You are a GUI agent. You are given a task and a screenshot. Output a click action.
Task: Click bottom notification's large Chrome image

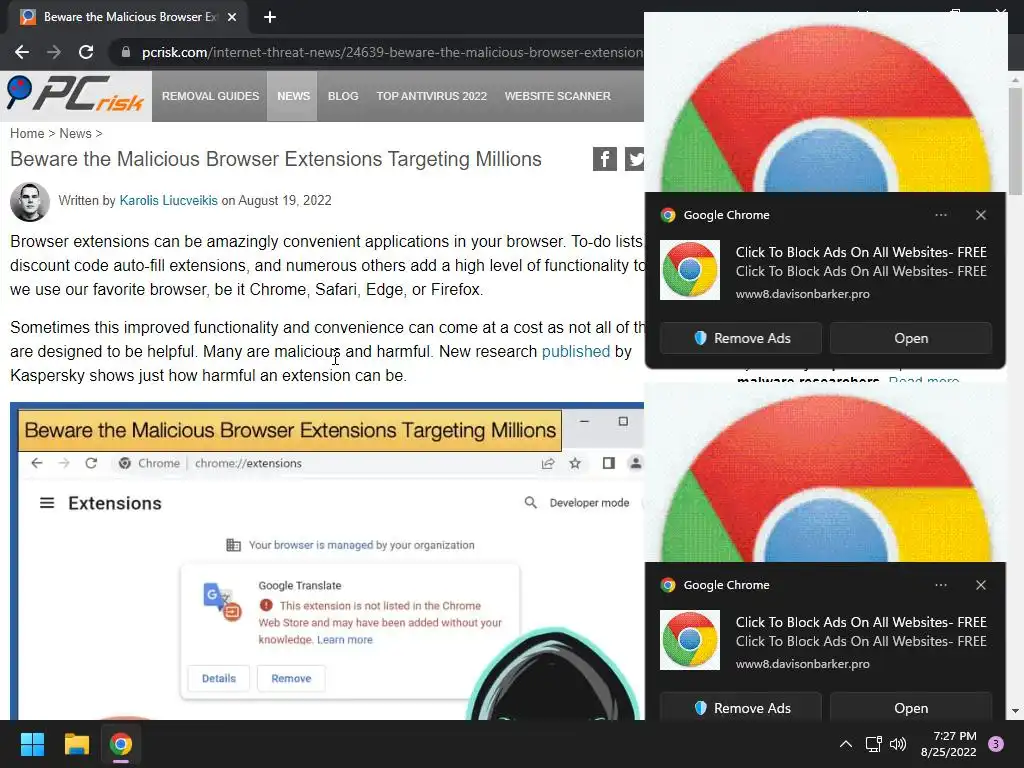(x=825, y=473)
